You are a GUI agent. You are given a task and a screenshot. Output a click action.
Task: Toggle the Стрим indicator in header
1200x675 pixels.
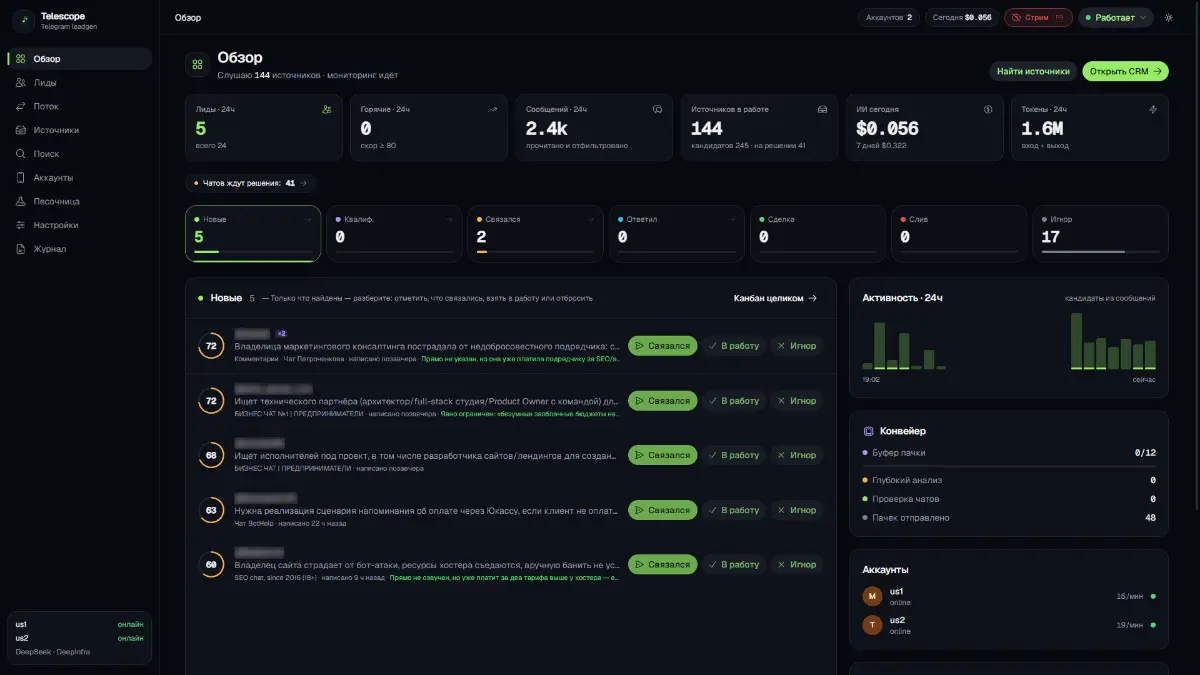[1038, 17]
